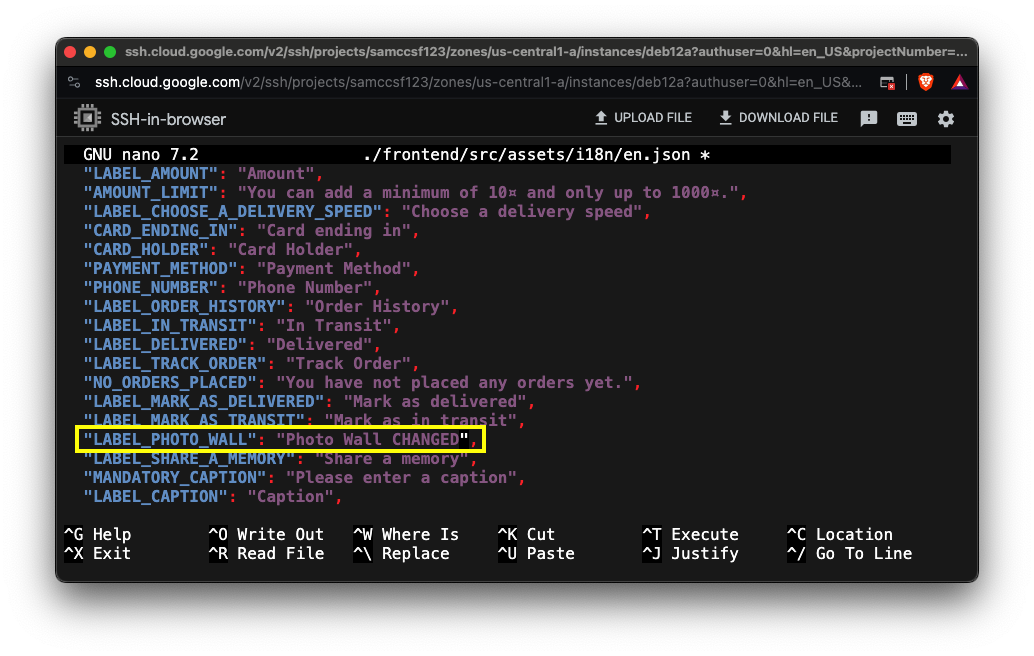
Task: Click UPLOAD FILE button
Action: [643, 118]
